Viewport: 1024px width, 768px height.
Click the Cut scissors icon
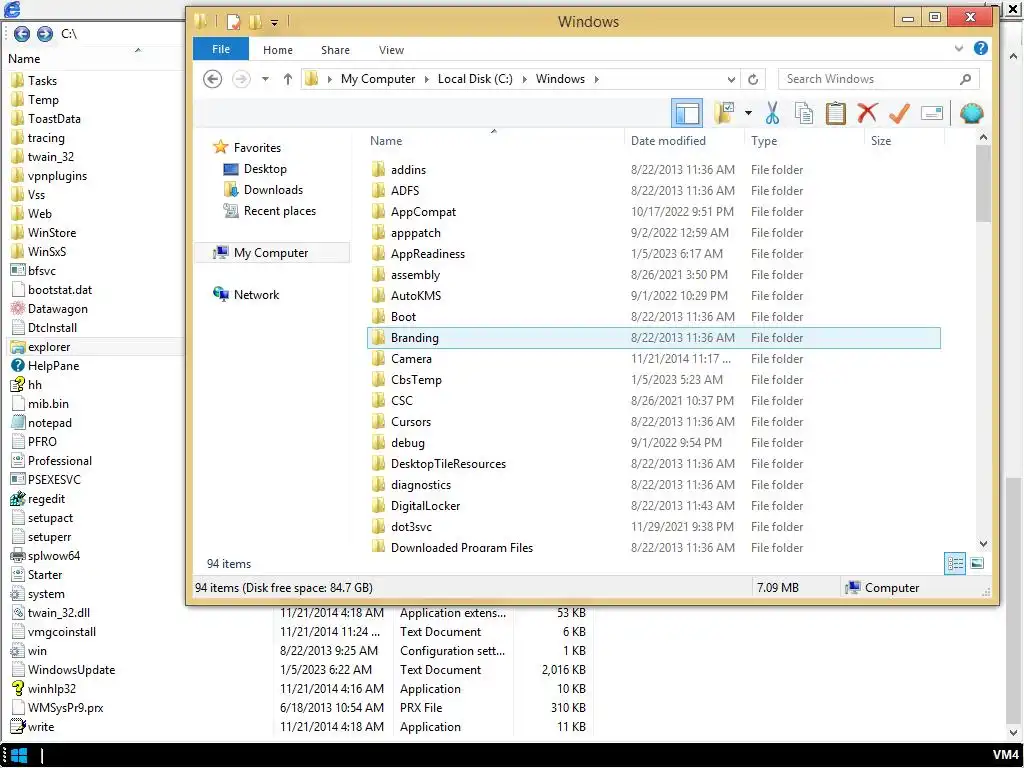[773, 113]
